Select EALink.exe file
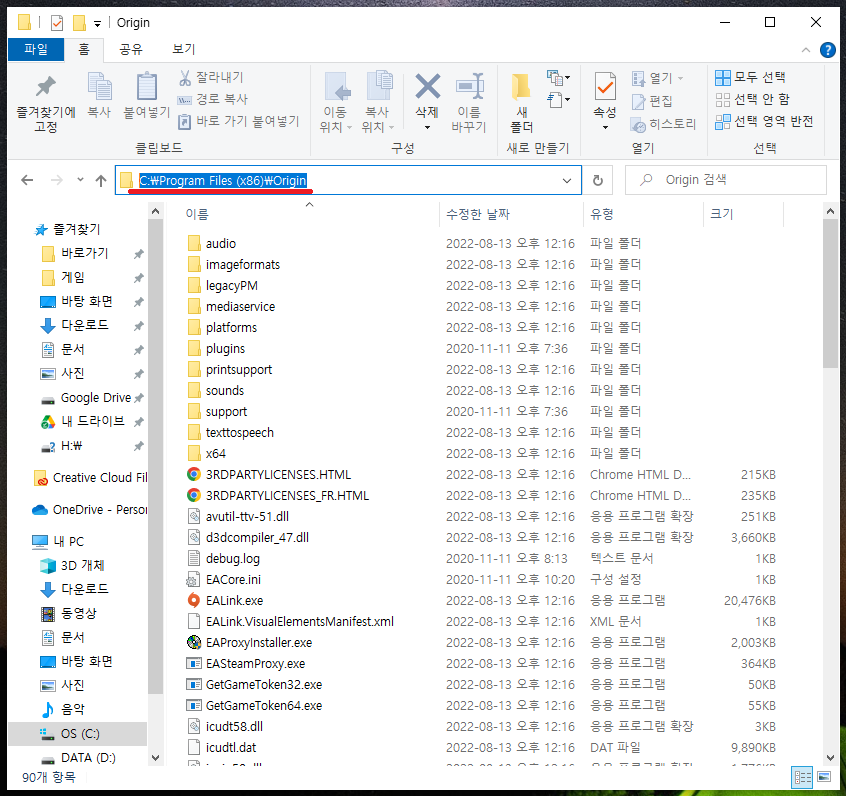Screen dimensions: 846x796 click(234, 601)
